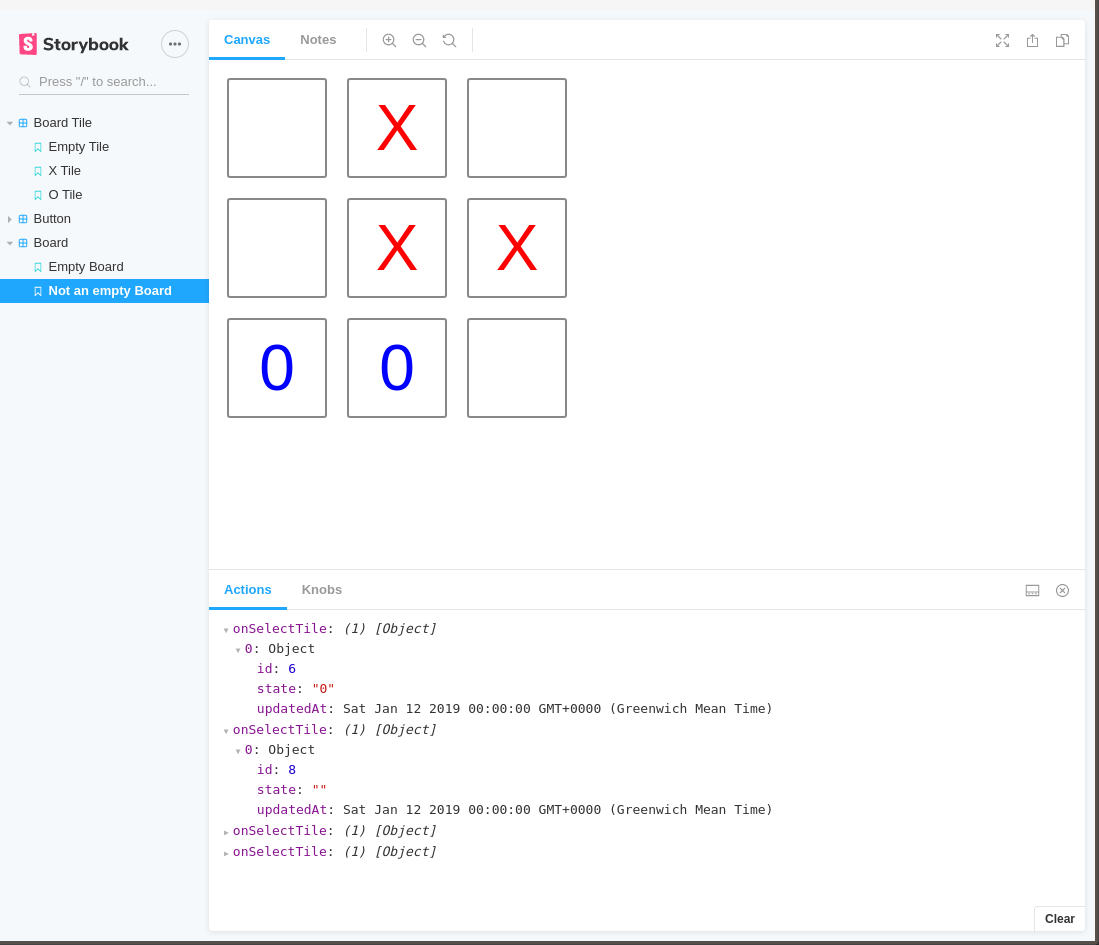Expand the Button component
1099x945 pixels.
pyautogui.click(x=10, y=218)
